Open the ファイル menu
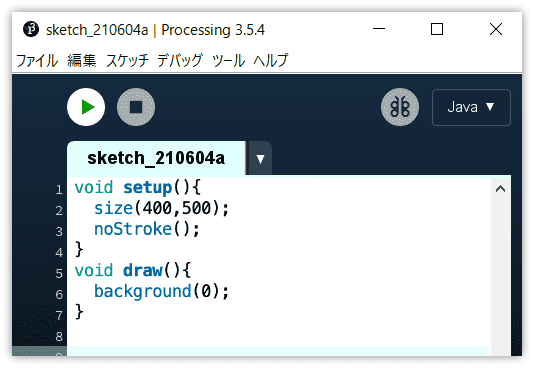 coord(37,61)
